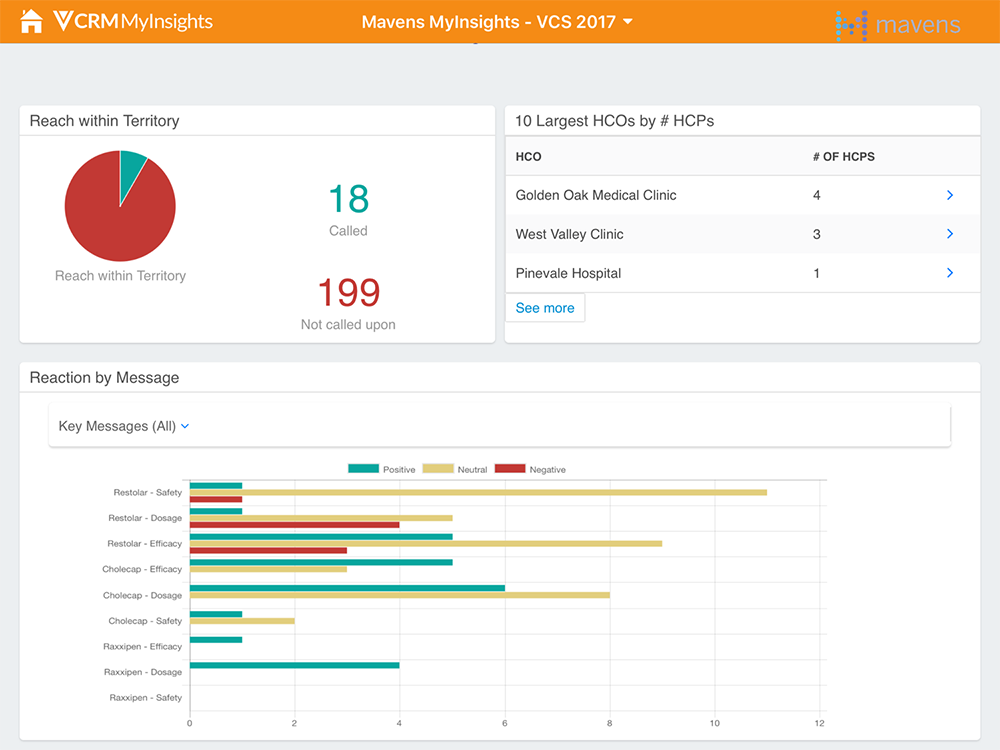Screen dimensions: 1000x750
Task: Open Pinevale Hospital chevron arrow
Action: coord(949,273)
